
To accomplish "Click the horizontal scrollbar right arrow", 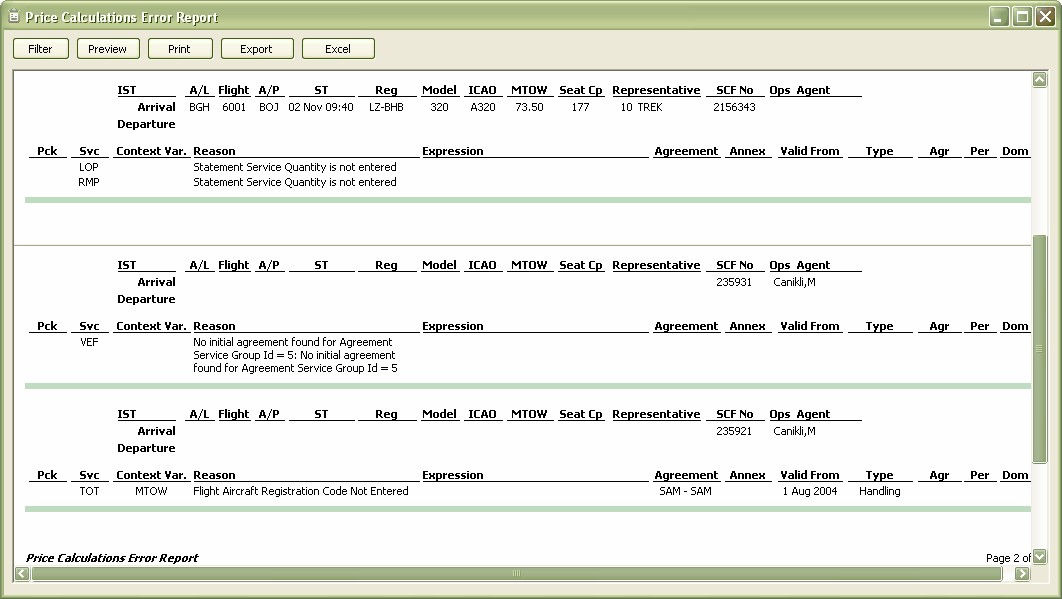I will click(1022, 574).
